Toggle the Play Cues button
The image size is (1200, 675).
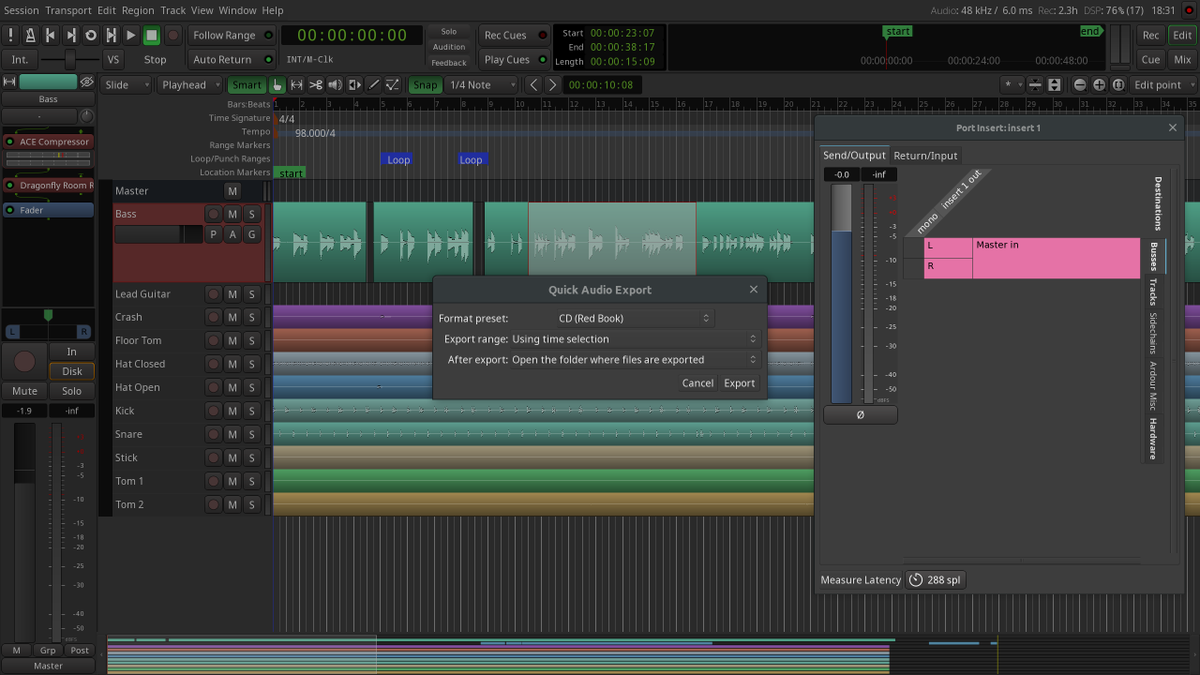[x=514, y=60]
